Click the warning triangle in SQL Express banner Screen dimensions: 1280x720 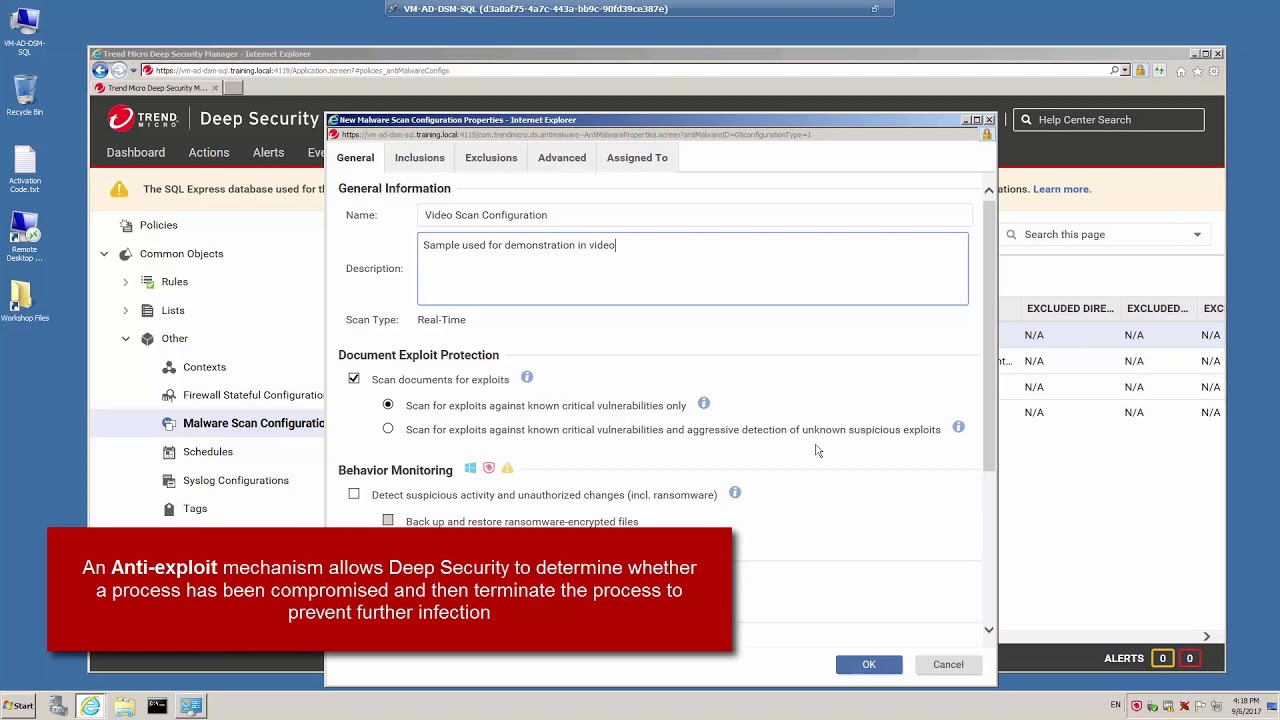point(119,189)
